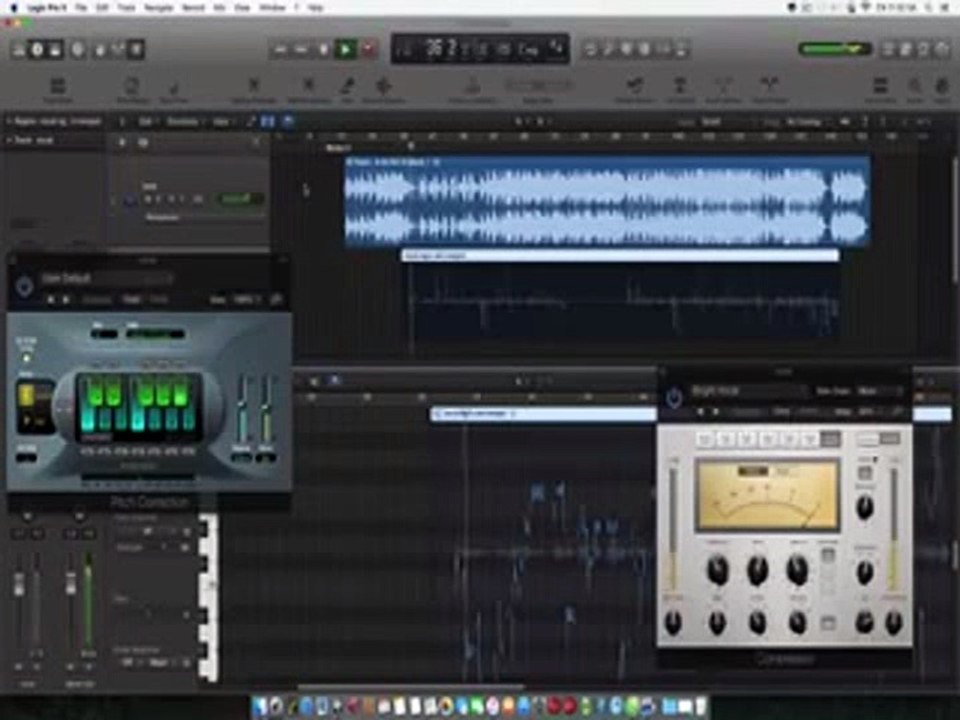The width and height of the screenshot is (960, 720).
Task: Stop playback in the transport
Action: (323, 50)
